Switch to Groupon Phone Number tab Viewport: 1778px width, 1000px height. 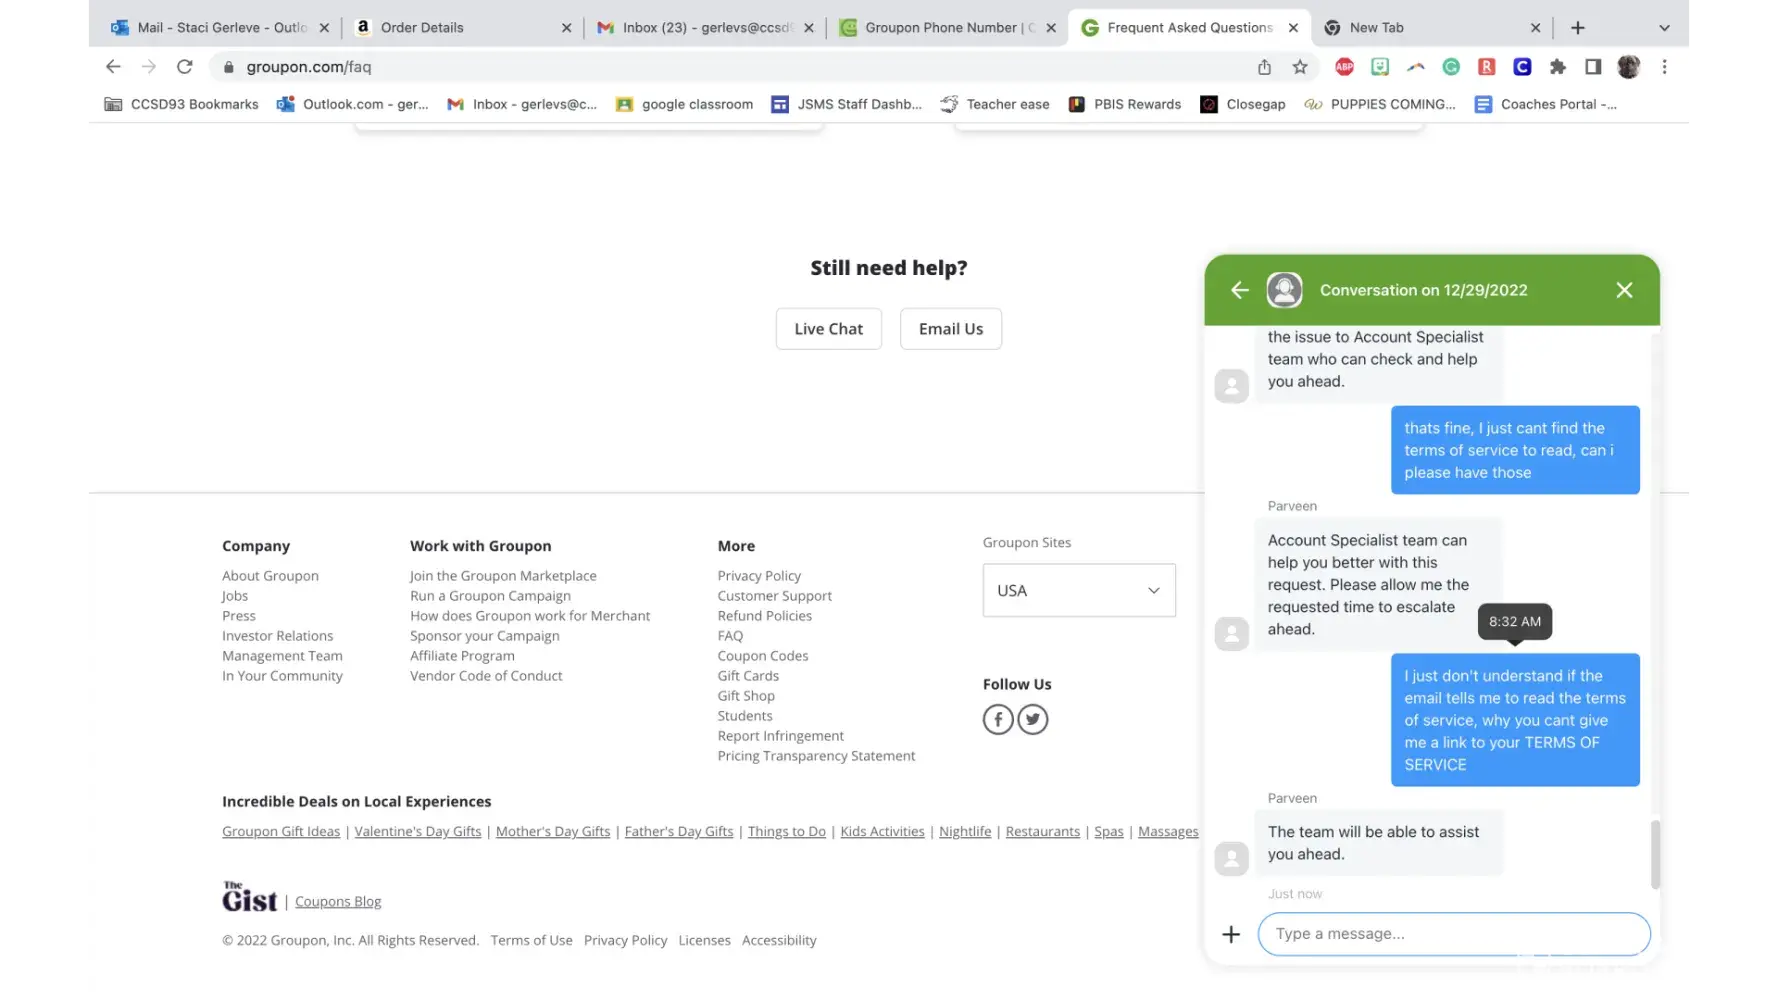click(x=940, y=28)
